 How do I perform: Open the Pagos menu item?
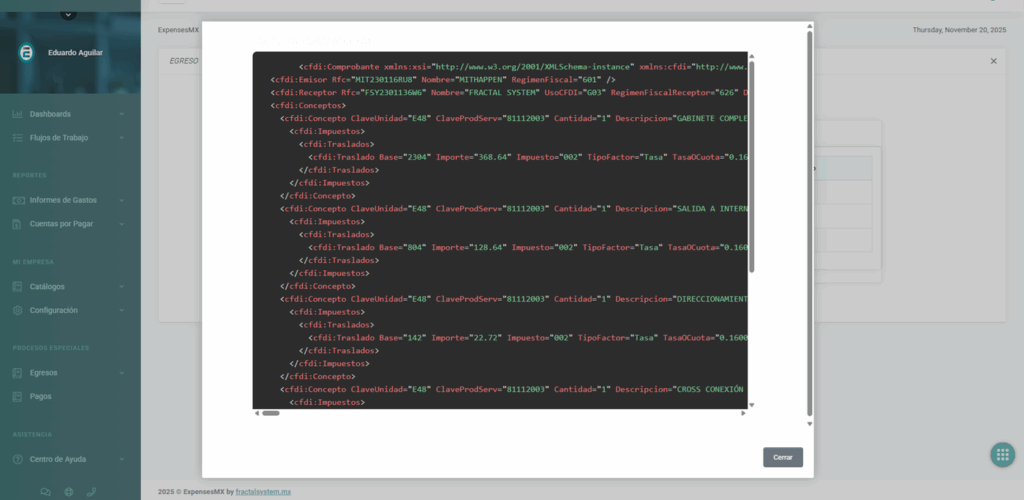pos(41,396)
